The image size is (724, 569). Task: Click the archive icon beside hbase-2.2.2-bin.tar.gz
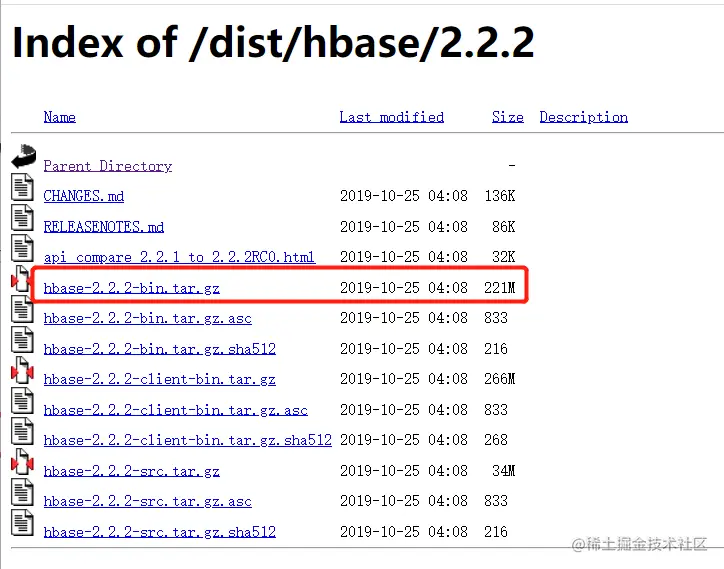point(21,278)
